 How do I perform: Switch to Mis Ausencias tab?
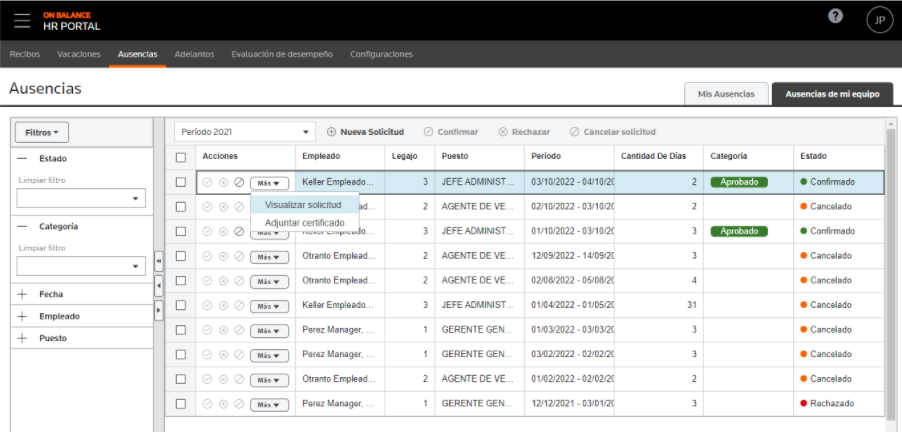(x=726, y=94)
